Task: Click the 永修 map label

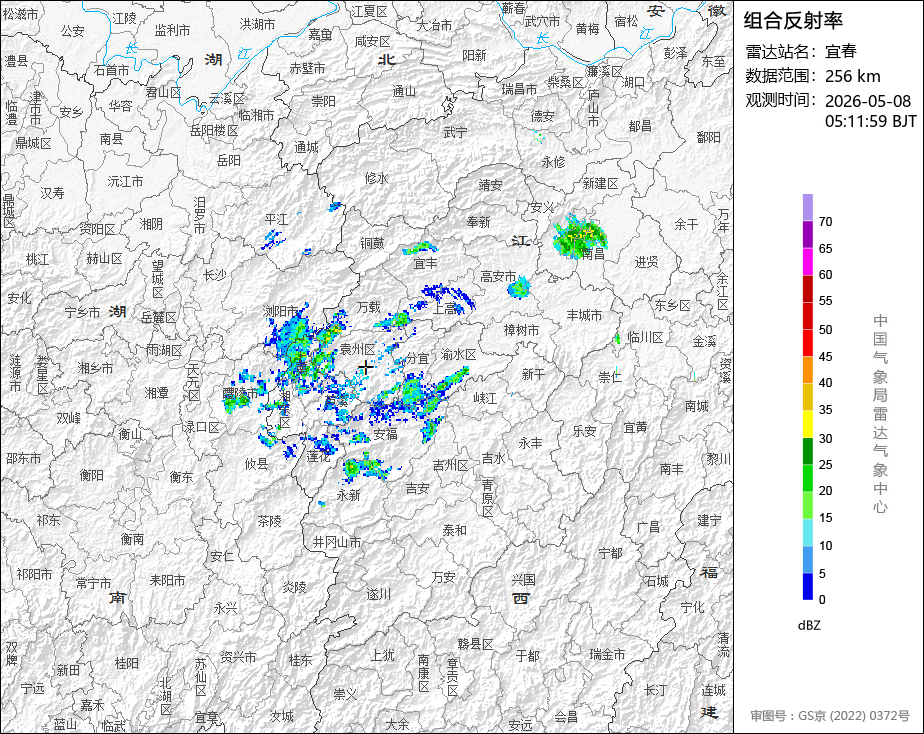Action: tap(553, 161)
